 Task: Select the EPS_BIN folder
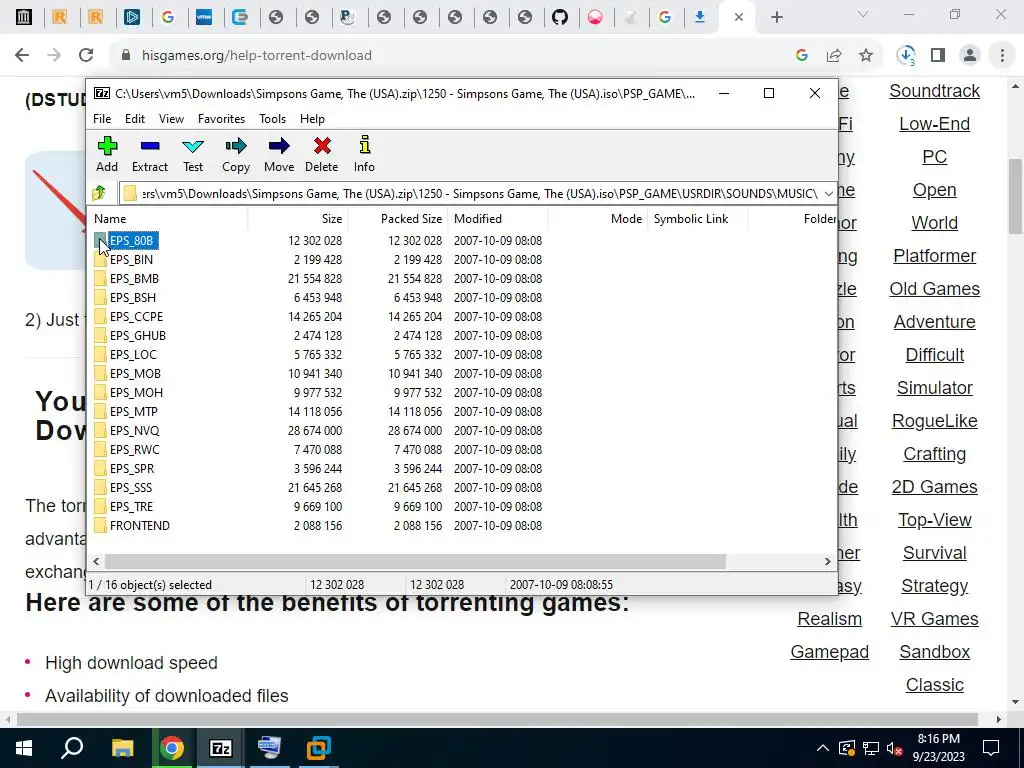pos(131,259)
